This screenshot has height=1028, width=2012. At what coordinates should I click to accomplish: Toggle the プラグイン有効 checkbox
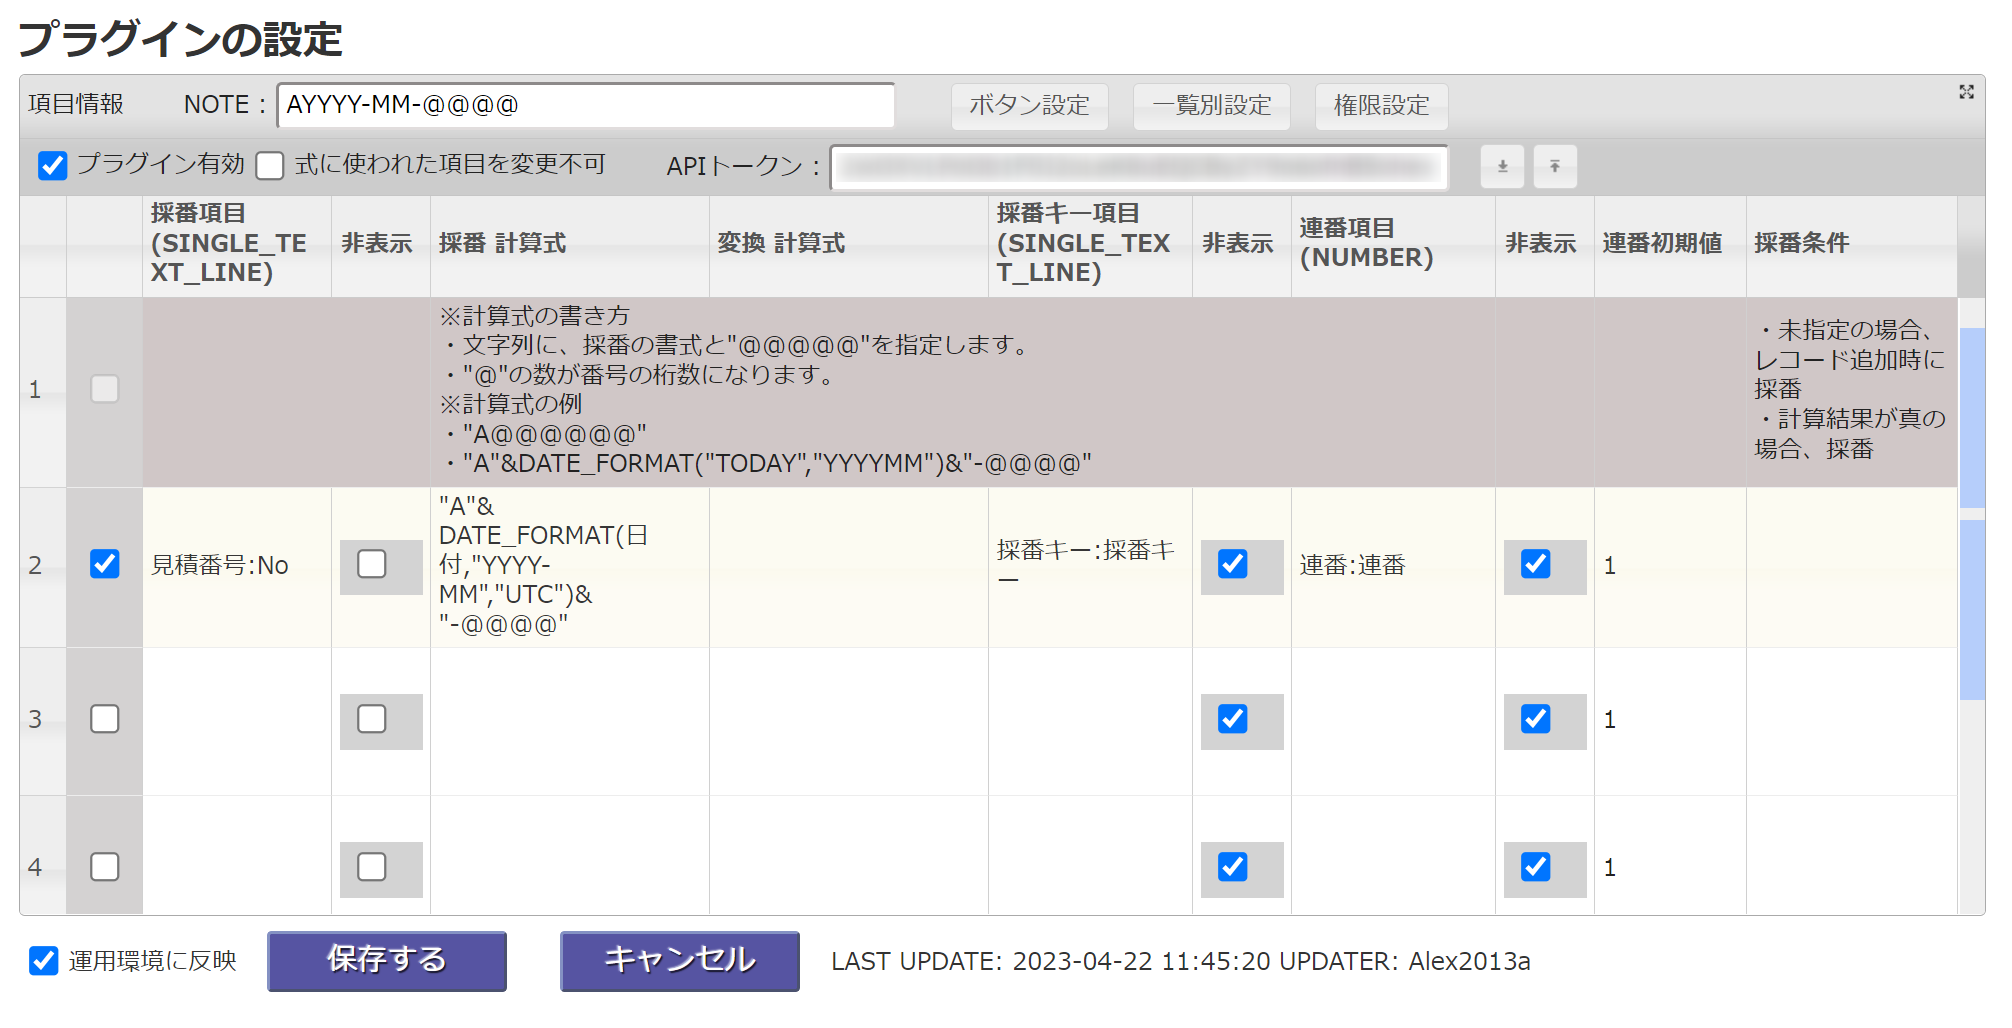point(53,165)
